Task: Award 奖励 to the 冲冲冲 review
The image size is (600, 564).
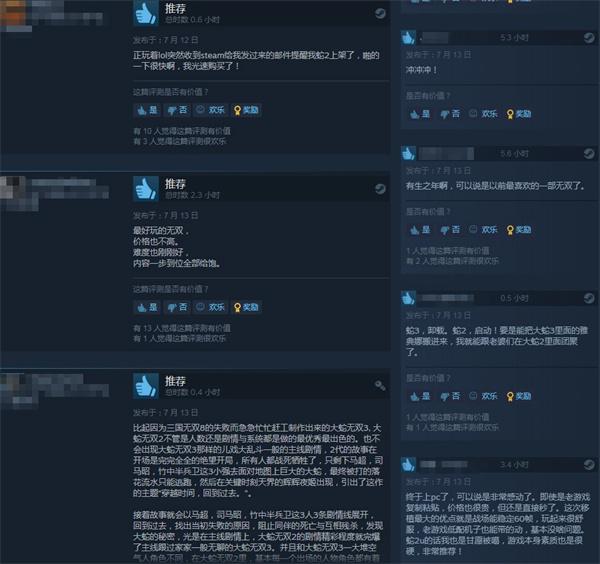Action: coord(519,114)
